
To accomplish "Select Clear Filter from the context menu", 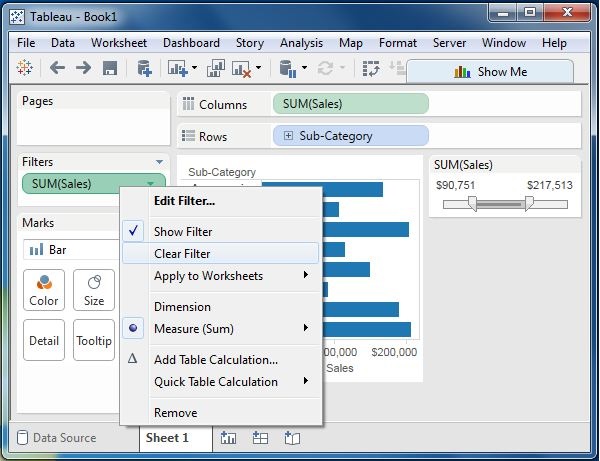I will tap(182, 254).
